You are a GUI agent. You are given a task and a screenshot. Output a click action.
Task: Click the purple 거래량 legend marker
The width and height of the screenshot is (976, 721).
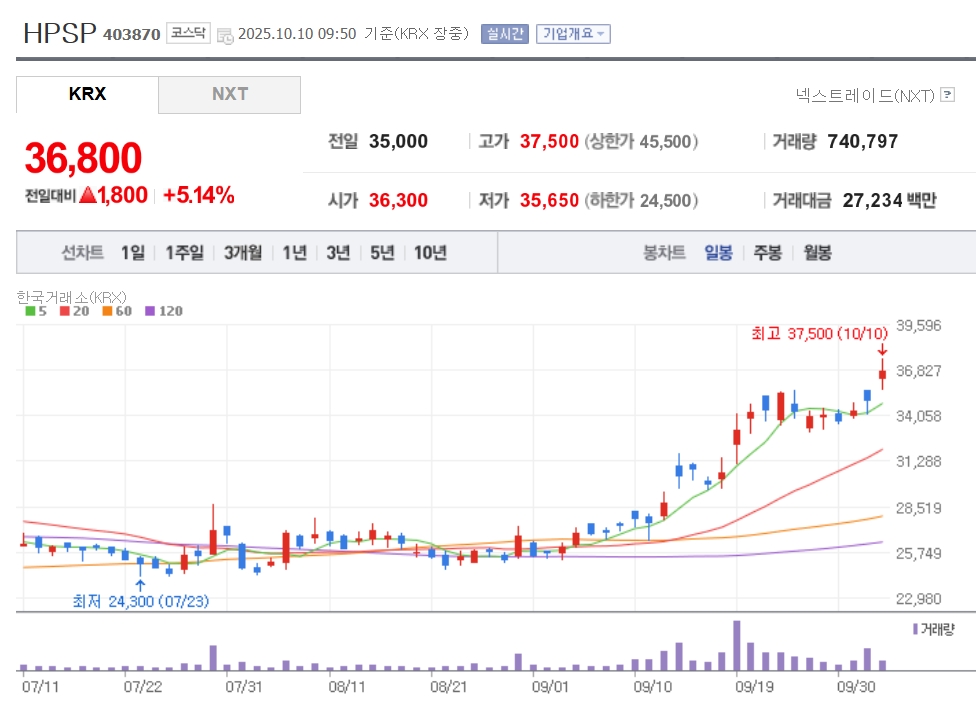(x=914, y=629)
